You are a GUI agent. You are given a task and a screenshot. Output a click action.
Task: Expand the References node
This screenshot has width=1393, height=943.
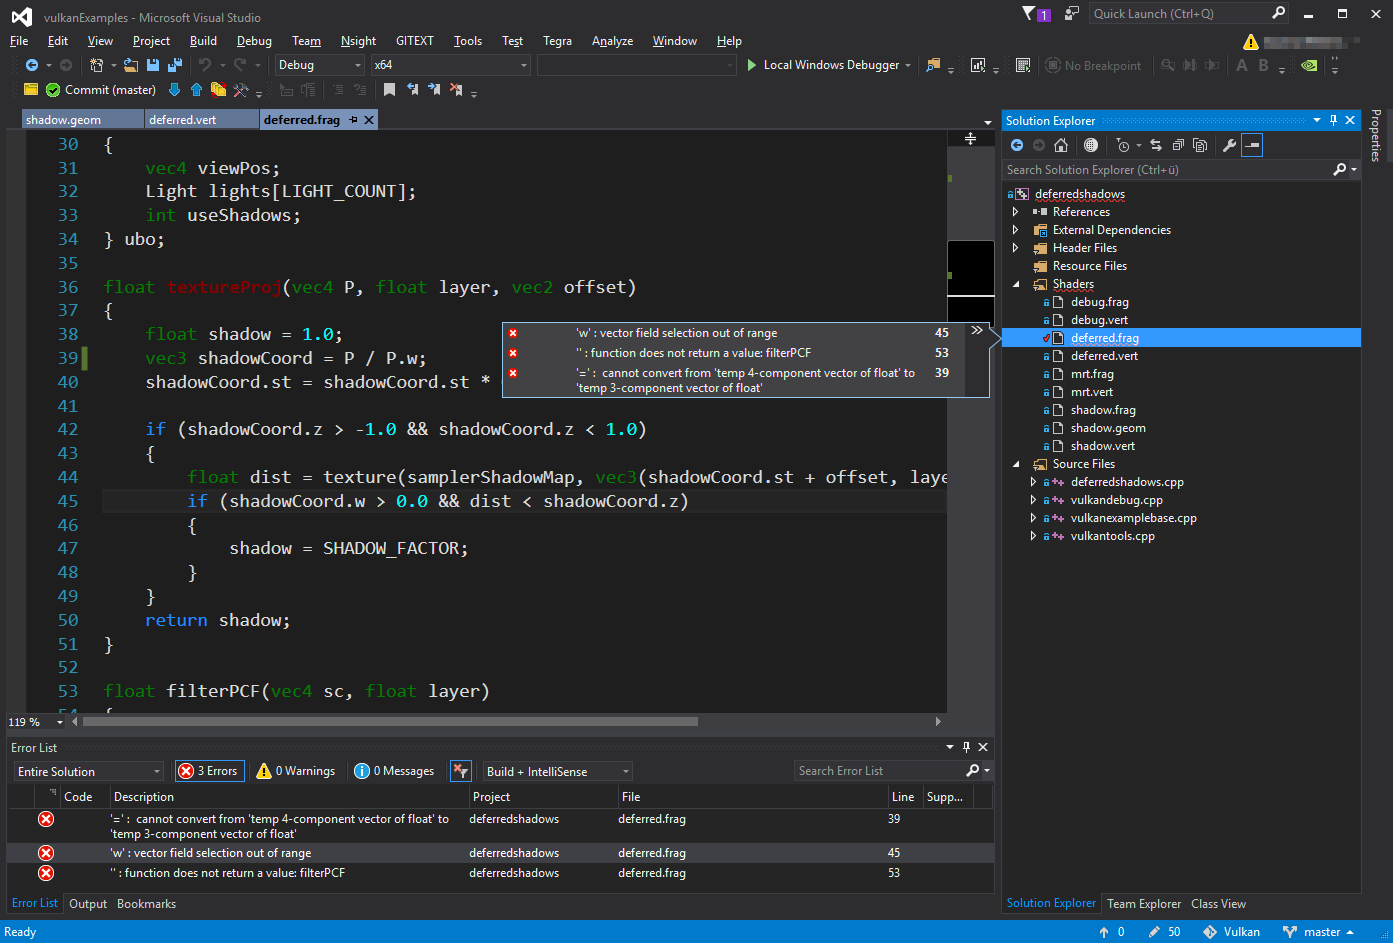(1015, 212)
